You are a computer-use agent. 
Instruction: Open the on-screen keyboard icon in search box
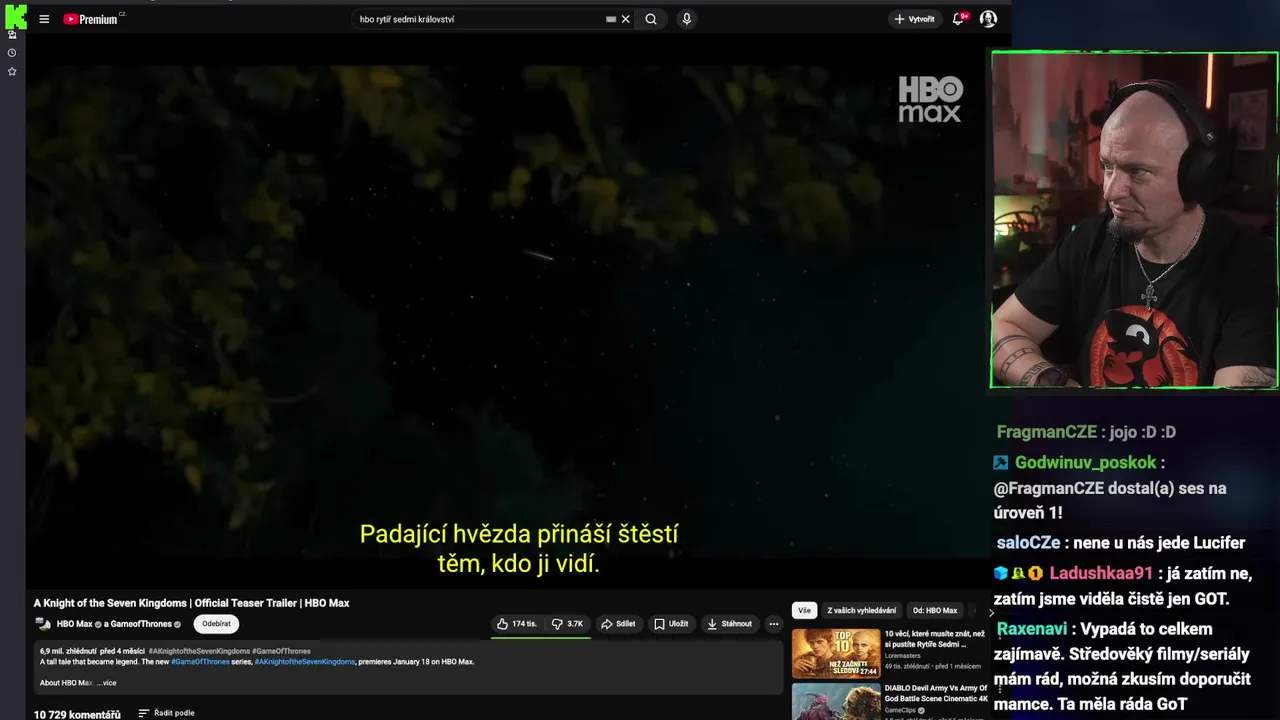[x=611, y=19]
